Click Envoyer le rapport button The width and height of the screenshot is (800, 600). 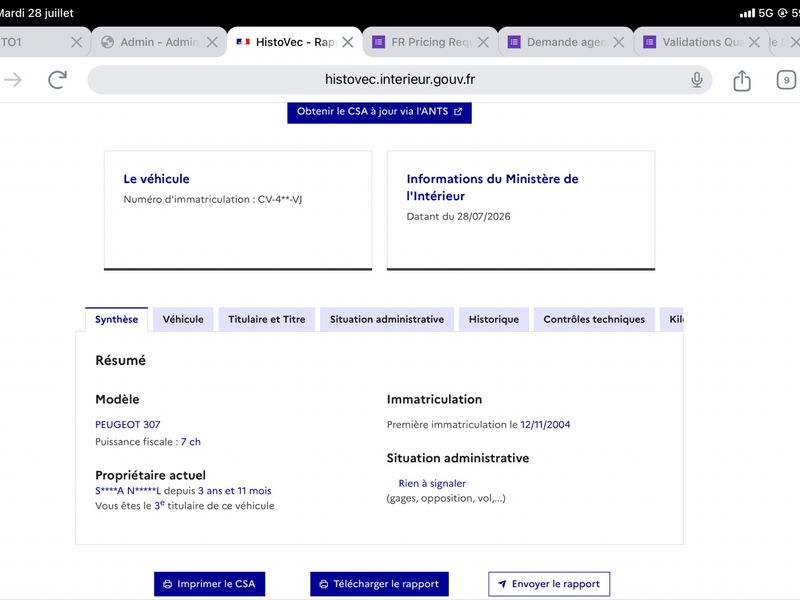tap(549, 584)
